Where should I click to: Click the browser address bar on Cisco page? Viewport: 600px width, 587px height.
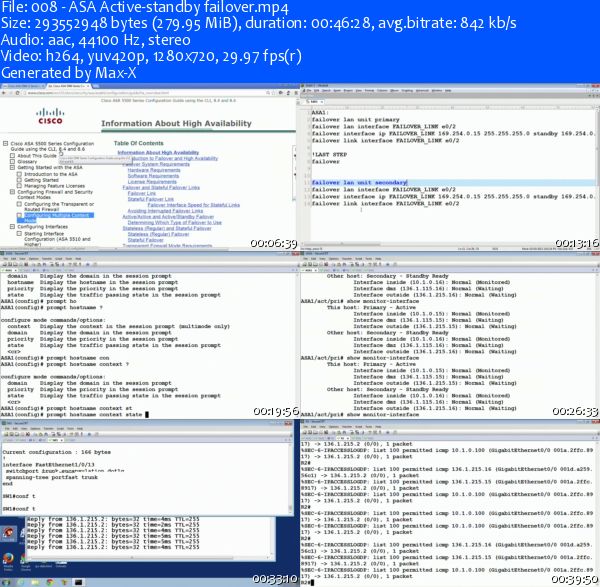pyautogui.click(x=145, y=93)
